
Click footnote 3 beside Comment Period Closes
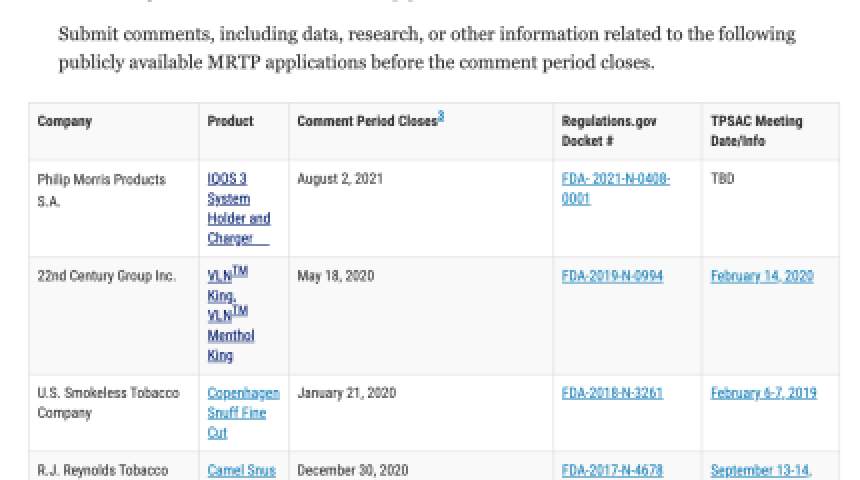click(441, 117)
